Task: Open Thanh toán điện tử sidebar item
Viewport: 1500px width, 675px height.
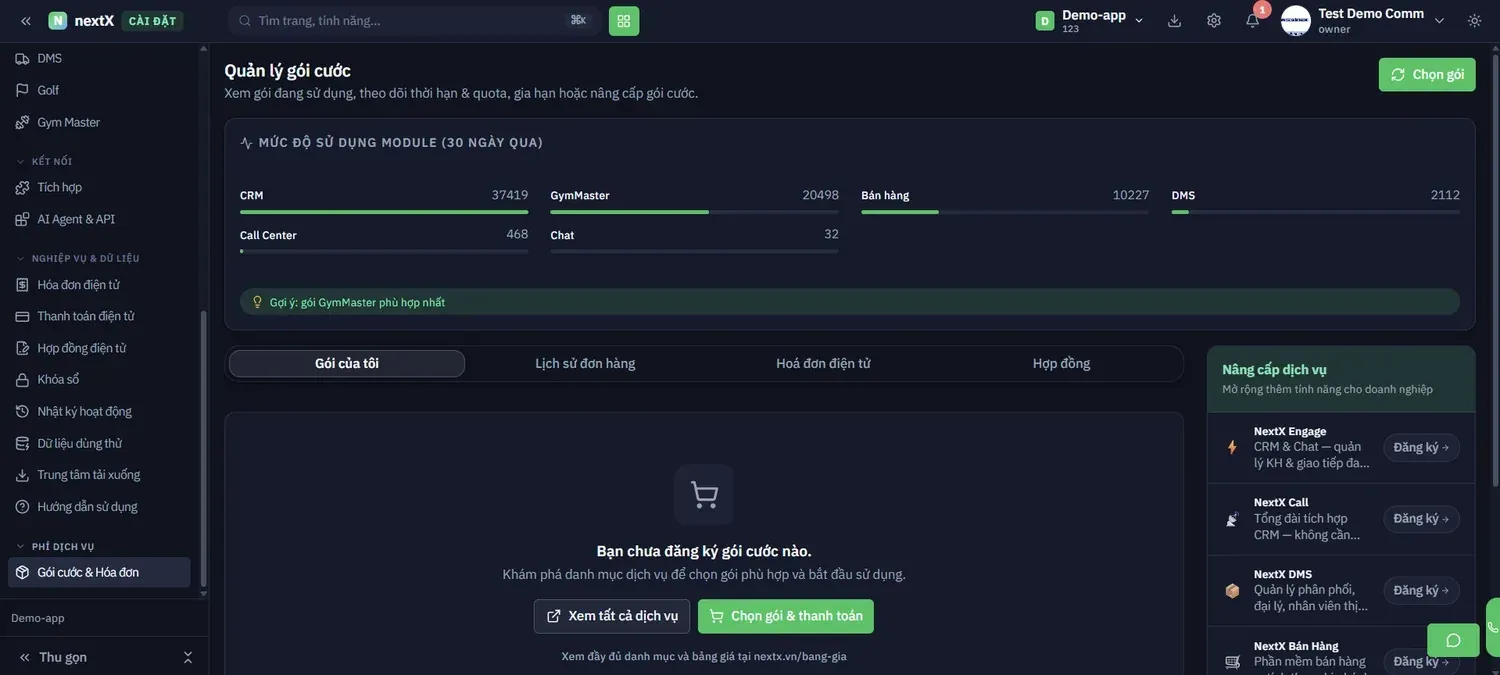Action: [99, 317]
